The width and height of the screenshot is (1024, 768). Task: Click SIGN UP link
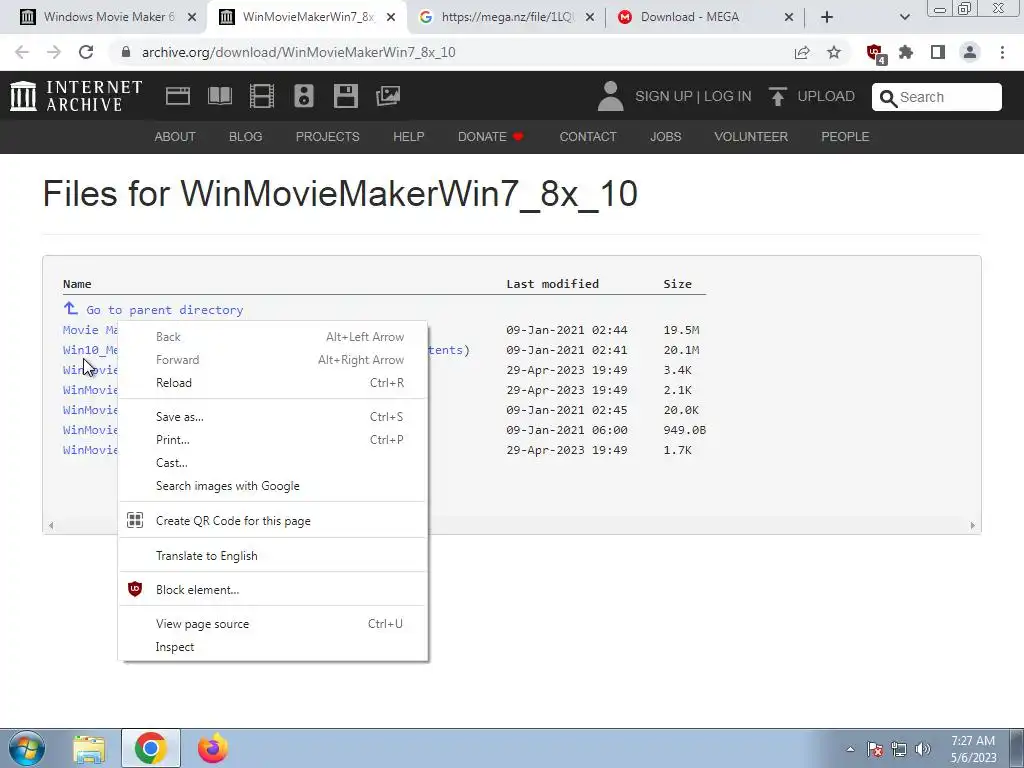tap(664, 97)
